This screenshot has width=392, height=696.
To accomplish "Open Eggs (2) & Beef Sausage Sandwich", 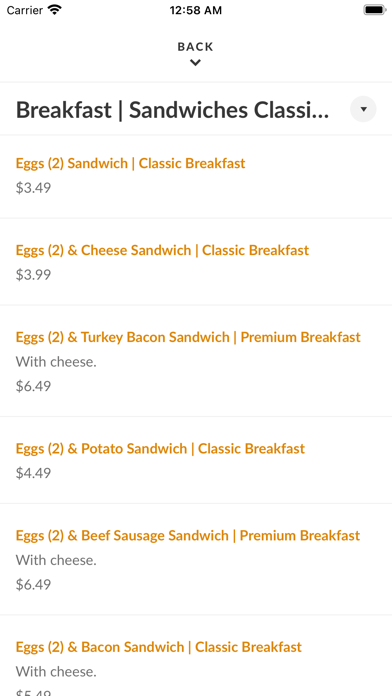I will point(196,559).
